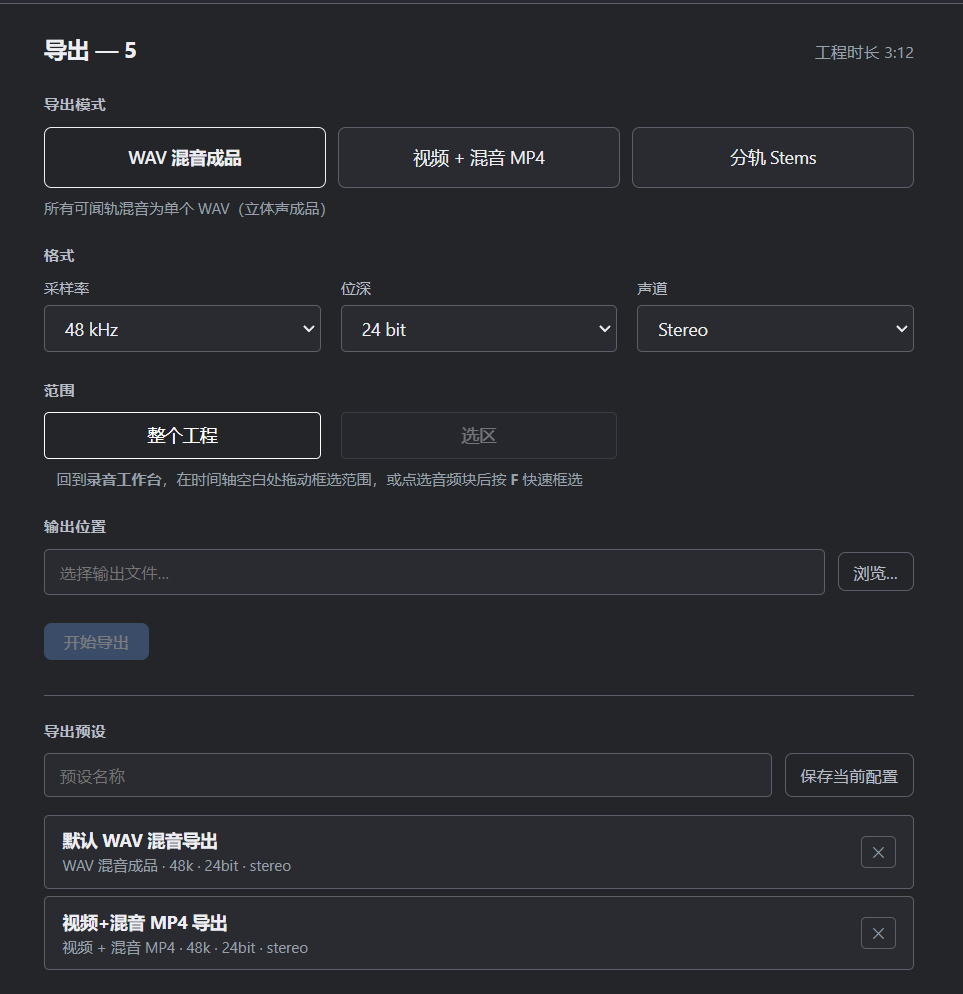Viewport: 963px width, 994px height.
Task: Delete the 默认 WAV 混音导出 preset
Action: [x=878, y=852]
